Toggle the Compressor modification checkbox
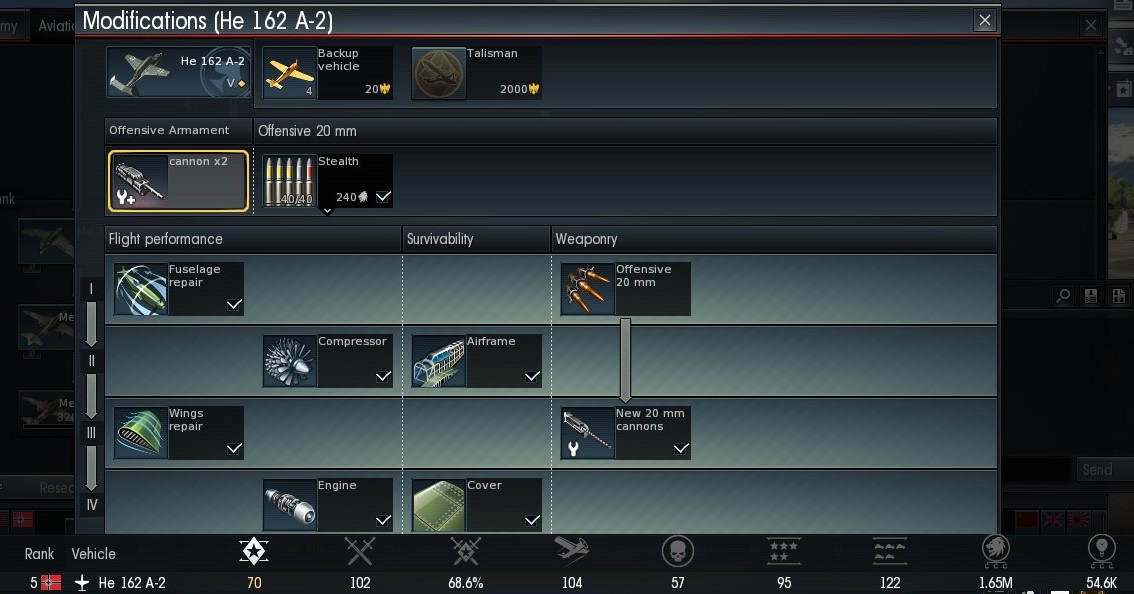 click(383, 376)
